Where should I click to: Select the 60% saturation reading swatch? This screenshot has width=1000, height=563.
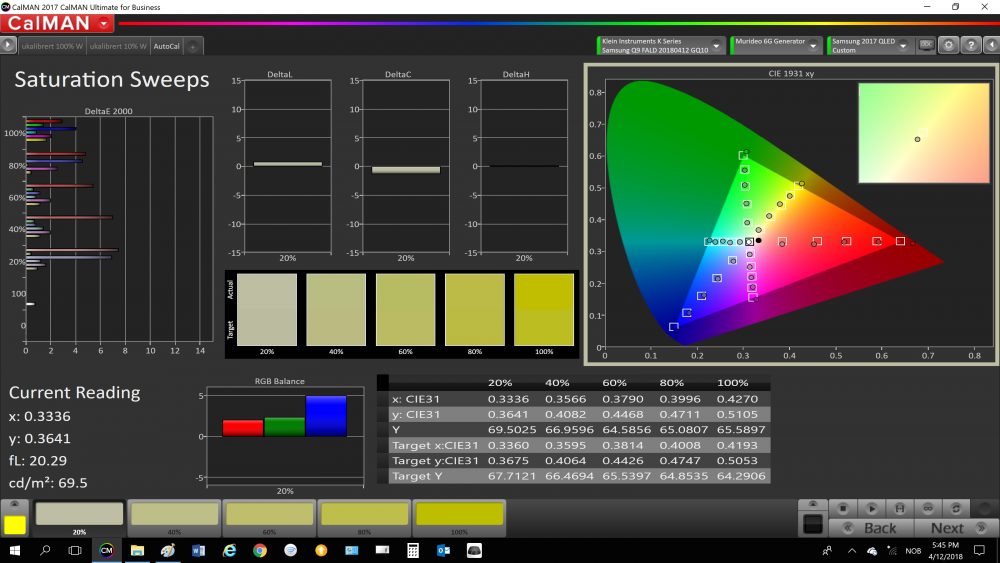coord(269,516)
